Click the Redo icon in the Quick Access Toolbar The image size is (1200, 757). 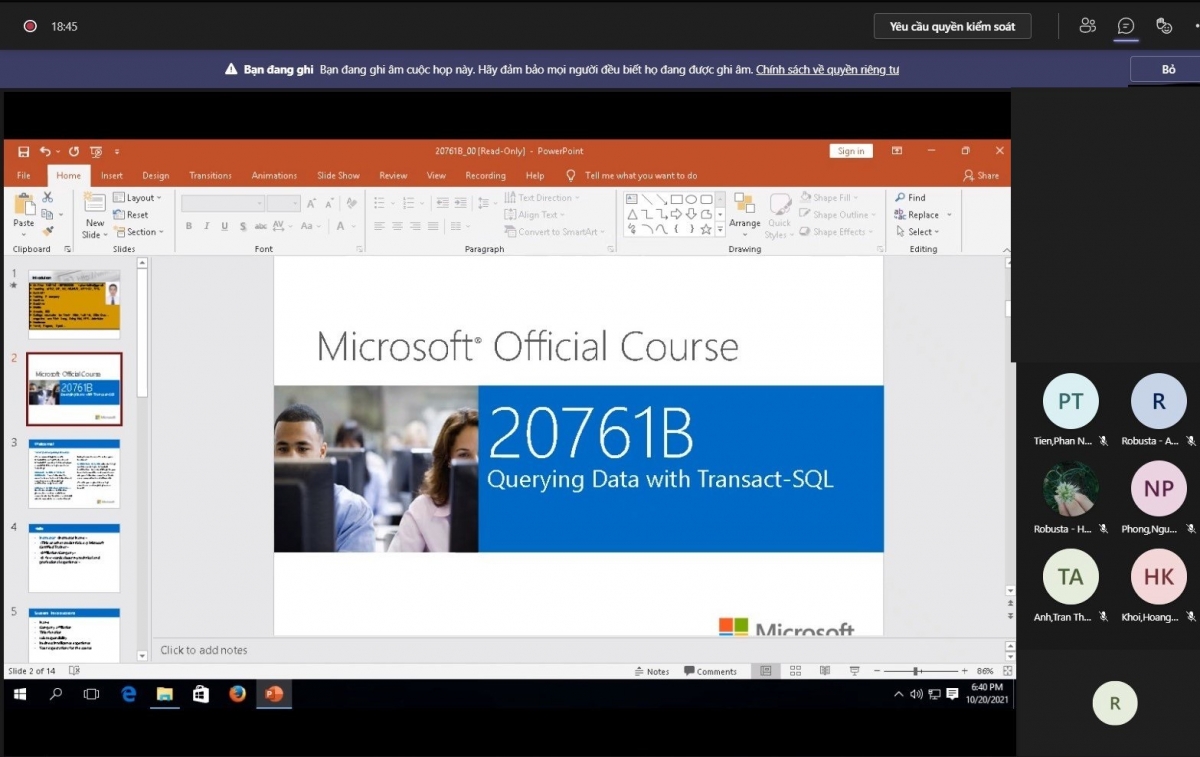pyautogui.click(x=75, y=151)
